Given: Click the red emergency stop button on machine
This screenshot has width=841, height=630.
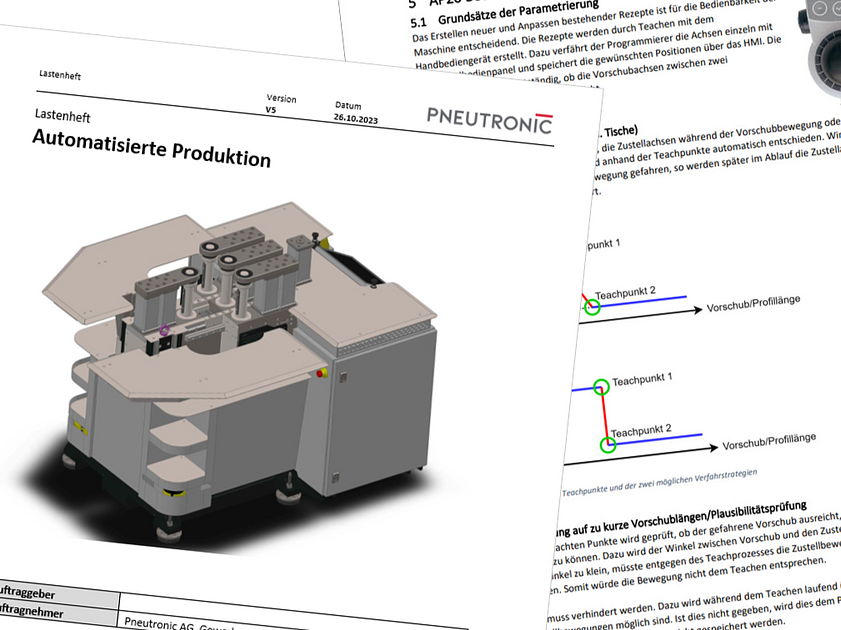Looking at the screenshot, I should [x=321, y=373].
